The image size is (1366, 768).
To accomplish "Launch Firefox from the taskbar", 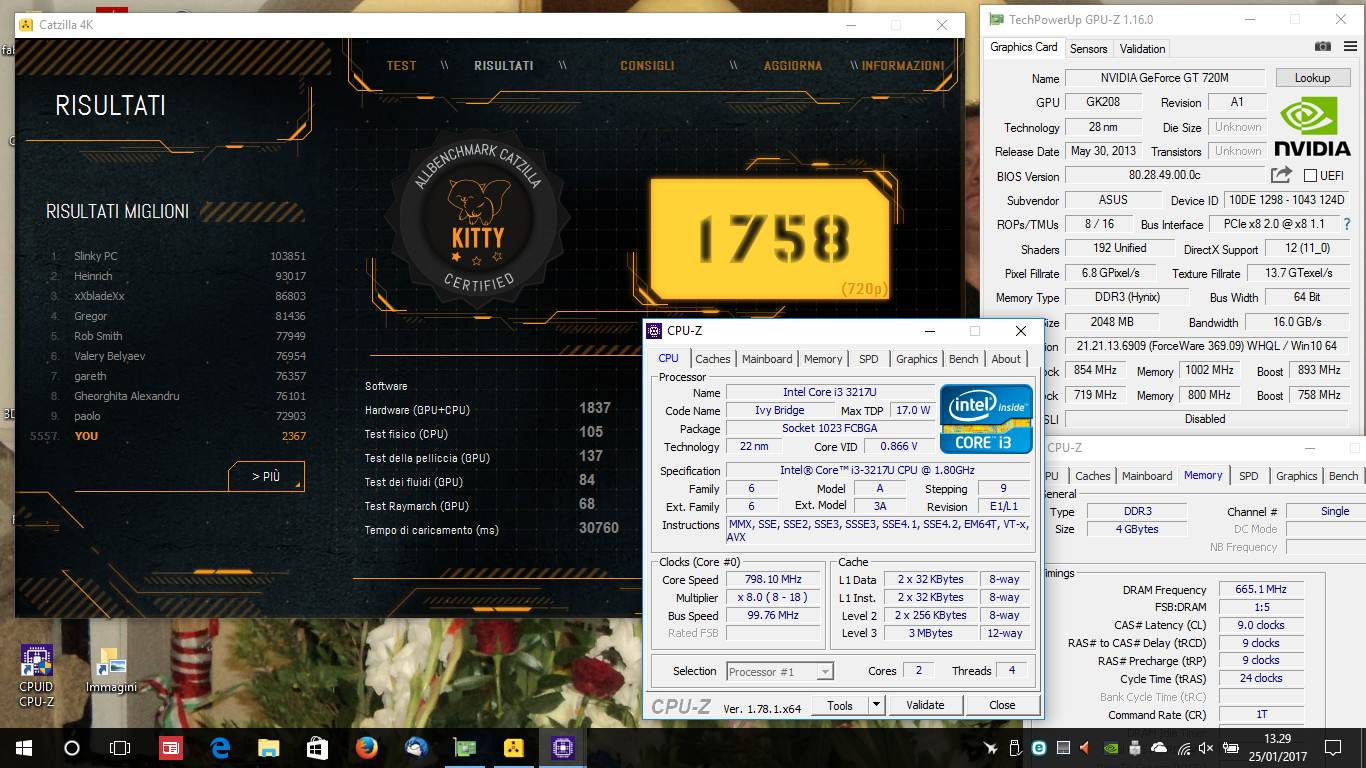I will 366,747.
